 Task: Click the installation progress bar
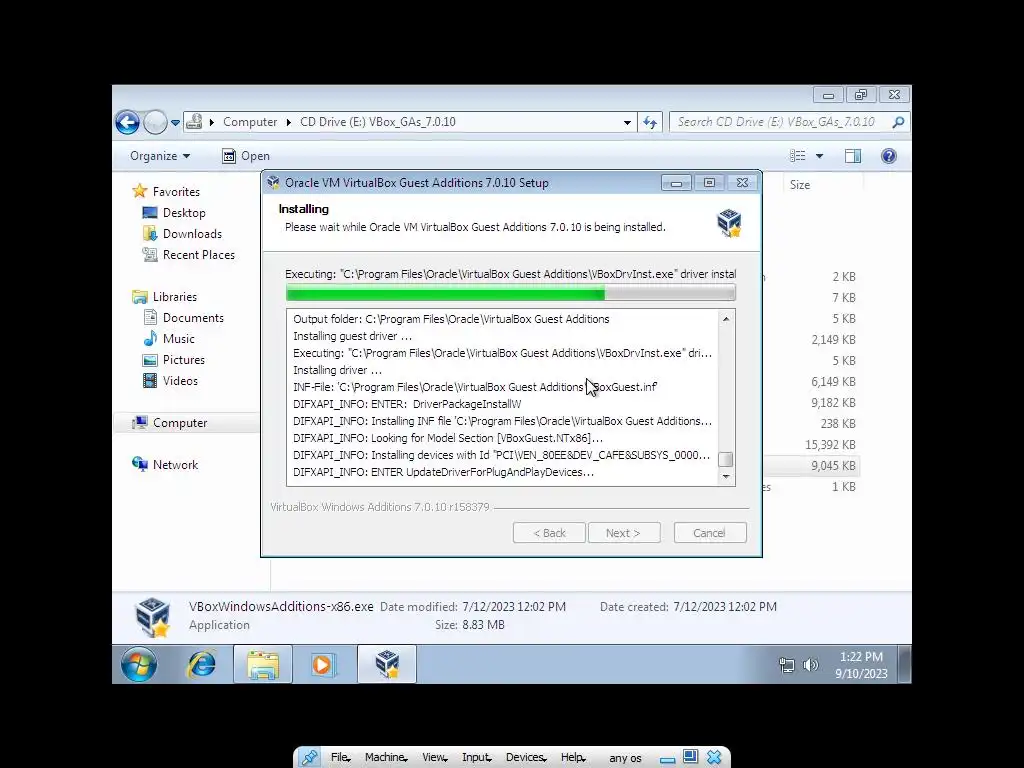511,293
